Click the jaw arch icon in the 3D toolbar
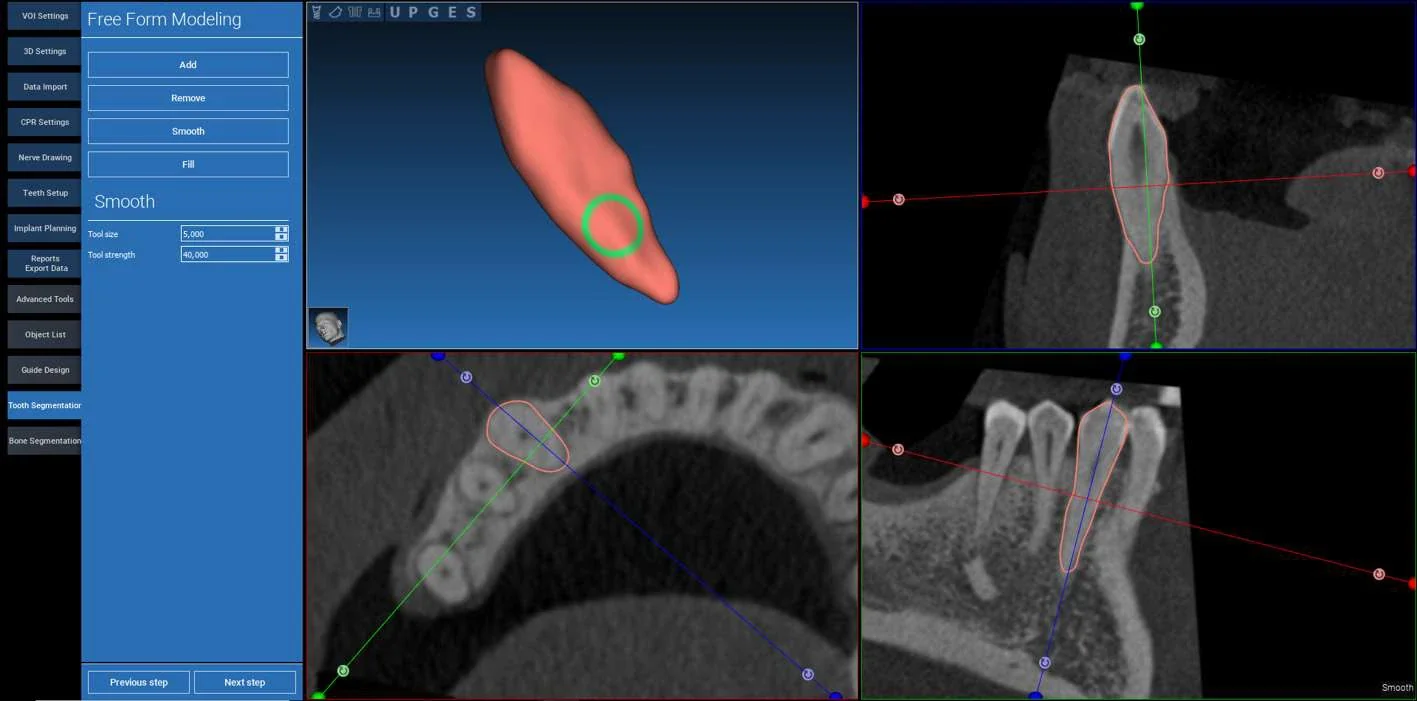 tap(335, 12)
